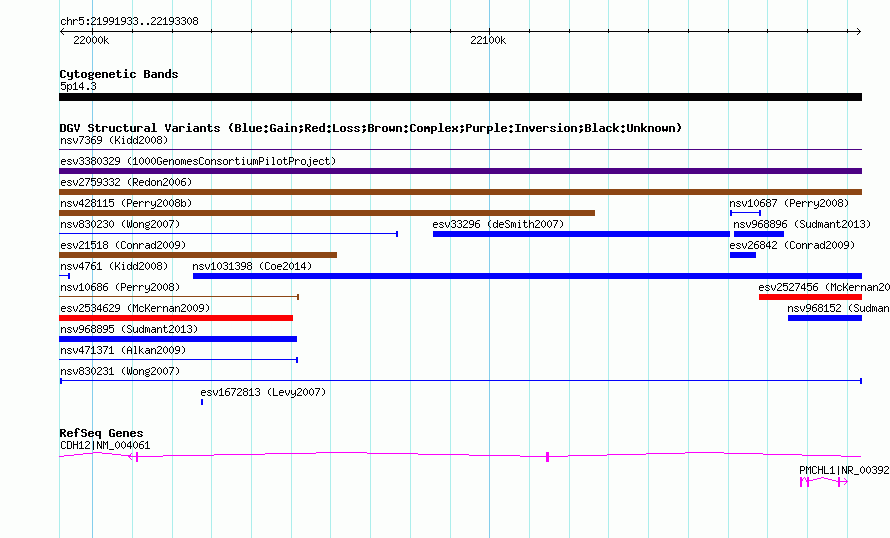890x538 pixels.
Task: Open the nsv968896 (Sudmant2013) label
Action: [x=802, y=224]
